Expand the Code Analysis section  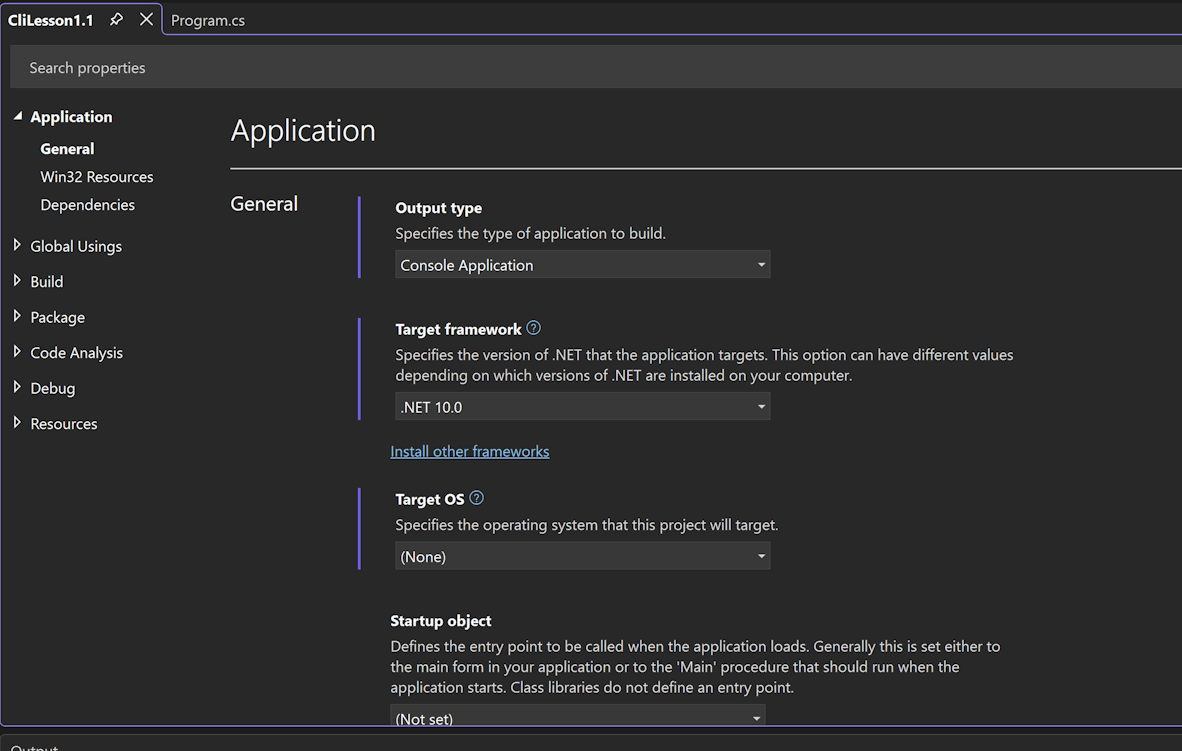coord(17,353)
